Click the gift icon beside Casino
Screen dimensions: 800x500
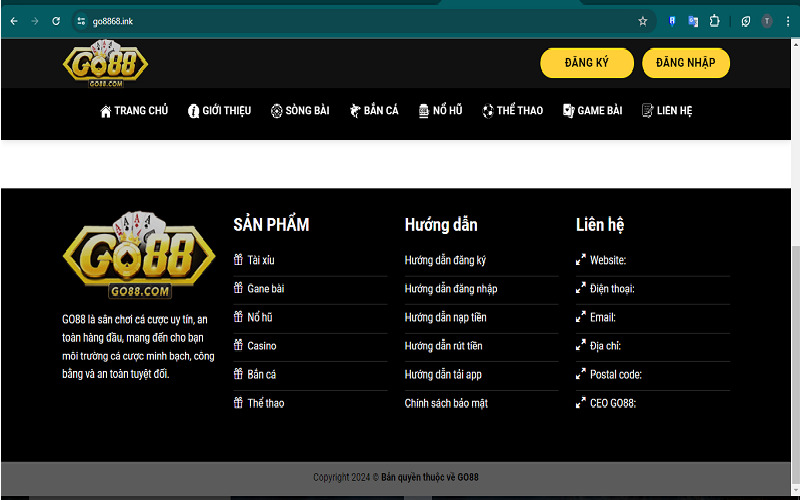(238, 345)
